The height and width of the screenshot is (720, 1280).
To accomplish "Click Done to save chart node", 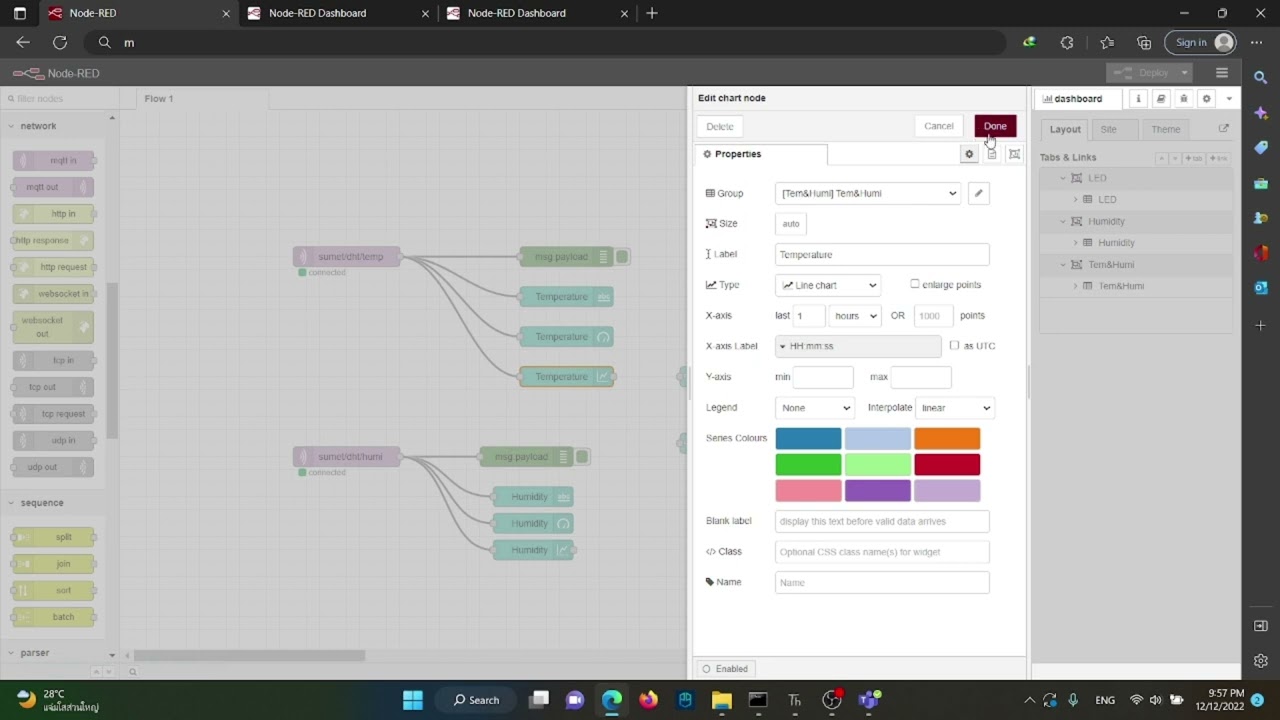I will (x=995, y=126).
